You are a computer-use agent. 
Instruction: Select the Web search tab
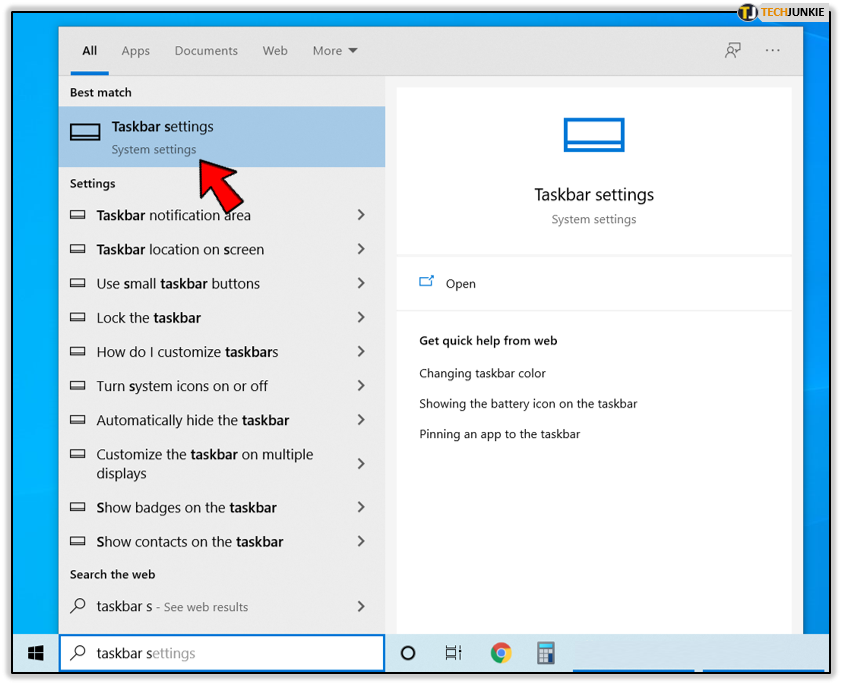(x=275, y=51)
